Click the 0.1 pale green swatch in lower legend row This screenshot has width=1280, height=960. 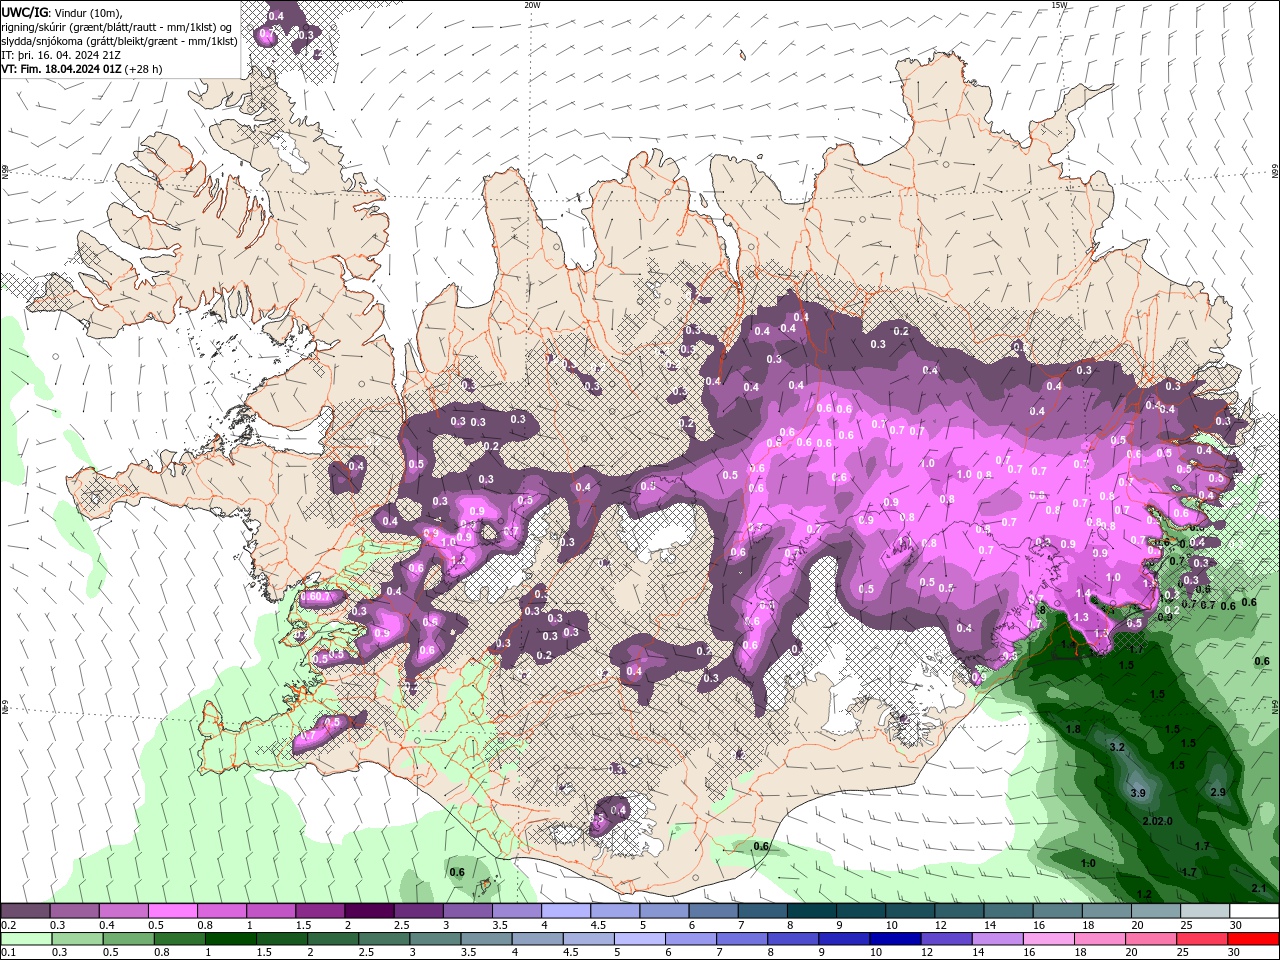click(26, 939)
